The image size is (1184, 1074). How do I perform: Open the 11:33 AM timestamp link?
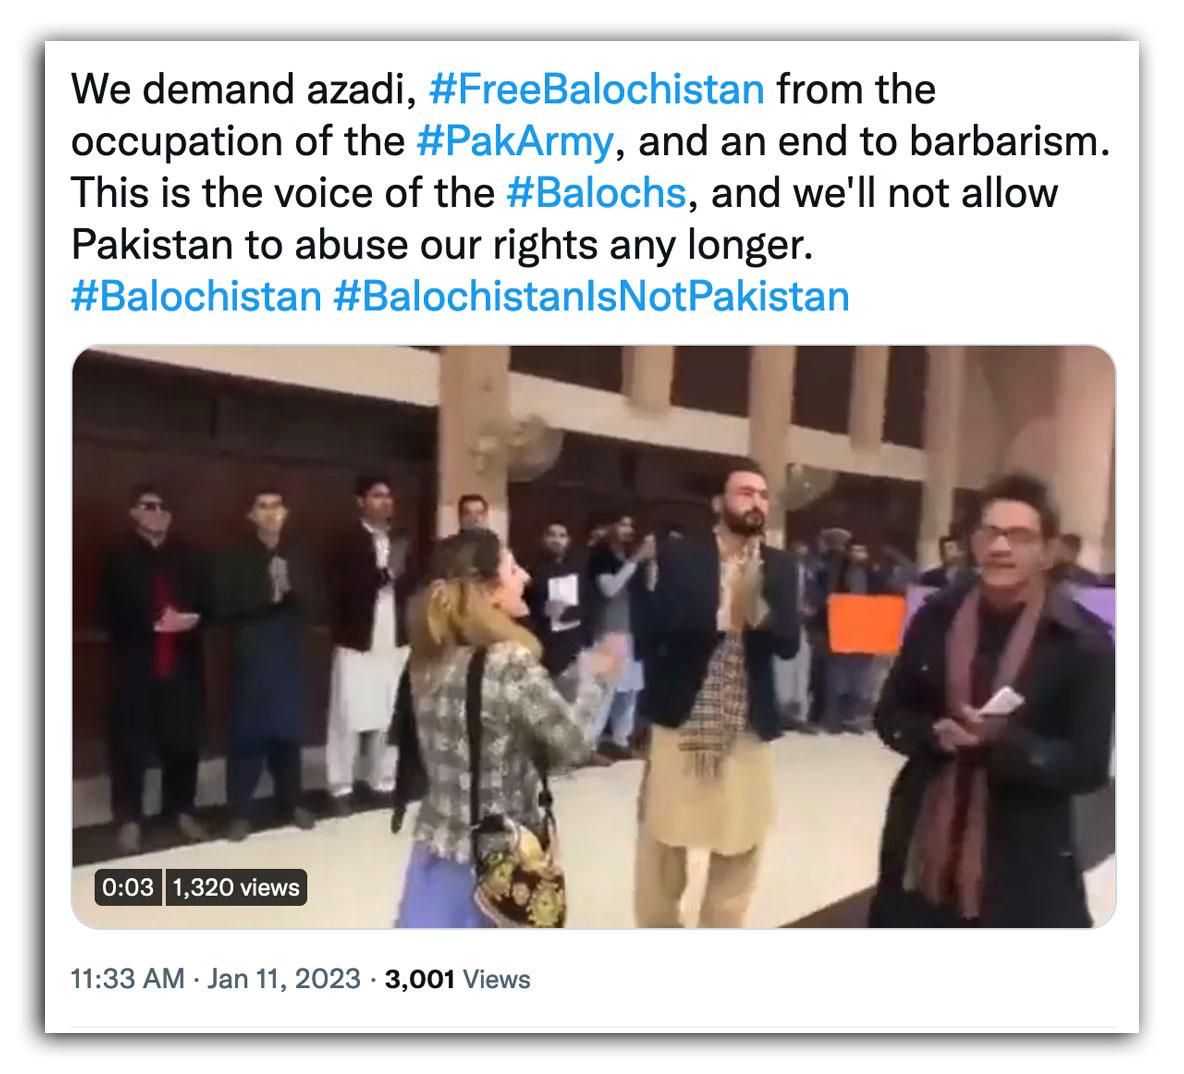click(x=128, y=979)
